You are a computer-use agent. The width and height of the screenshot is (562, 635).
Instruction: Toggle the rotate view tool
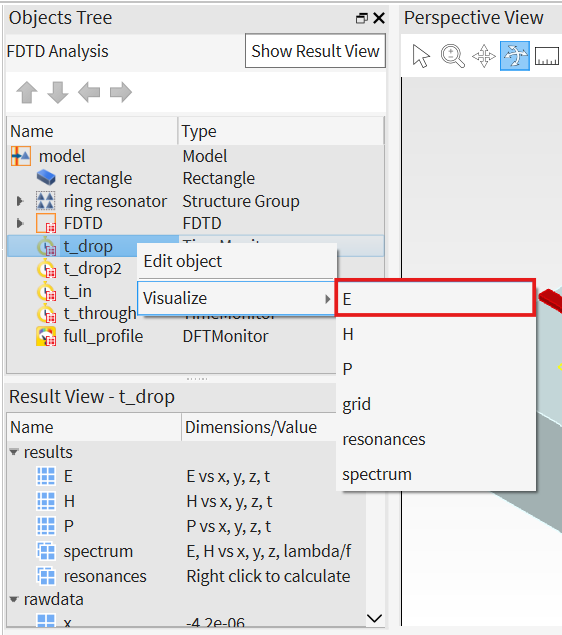[515, 56]
